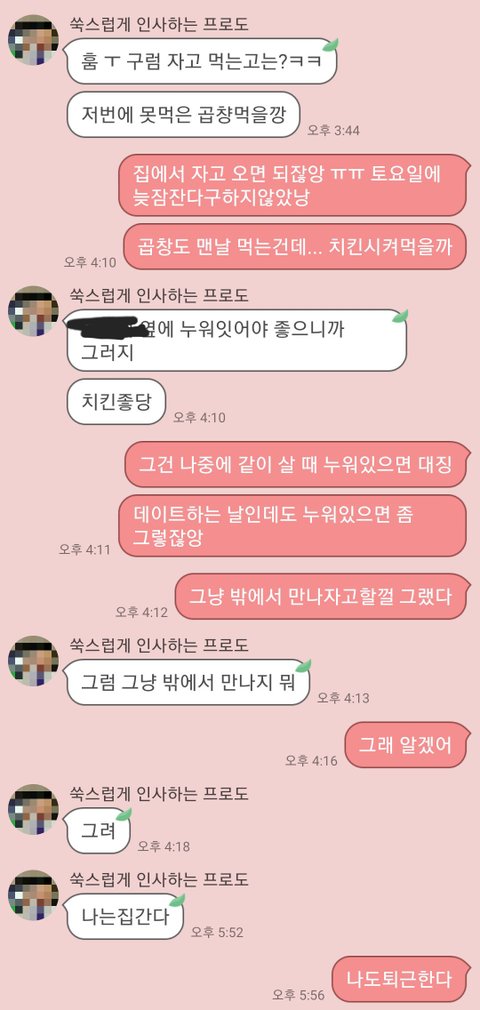Tap the leaf icon on '나는집간다' bubble
The width and height of the screenshot is (480, 1010).
click(177, 900)
